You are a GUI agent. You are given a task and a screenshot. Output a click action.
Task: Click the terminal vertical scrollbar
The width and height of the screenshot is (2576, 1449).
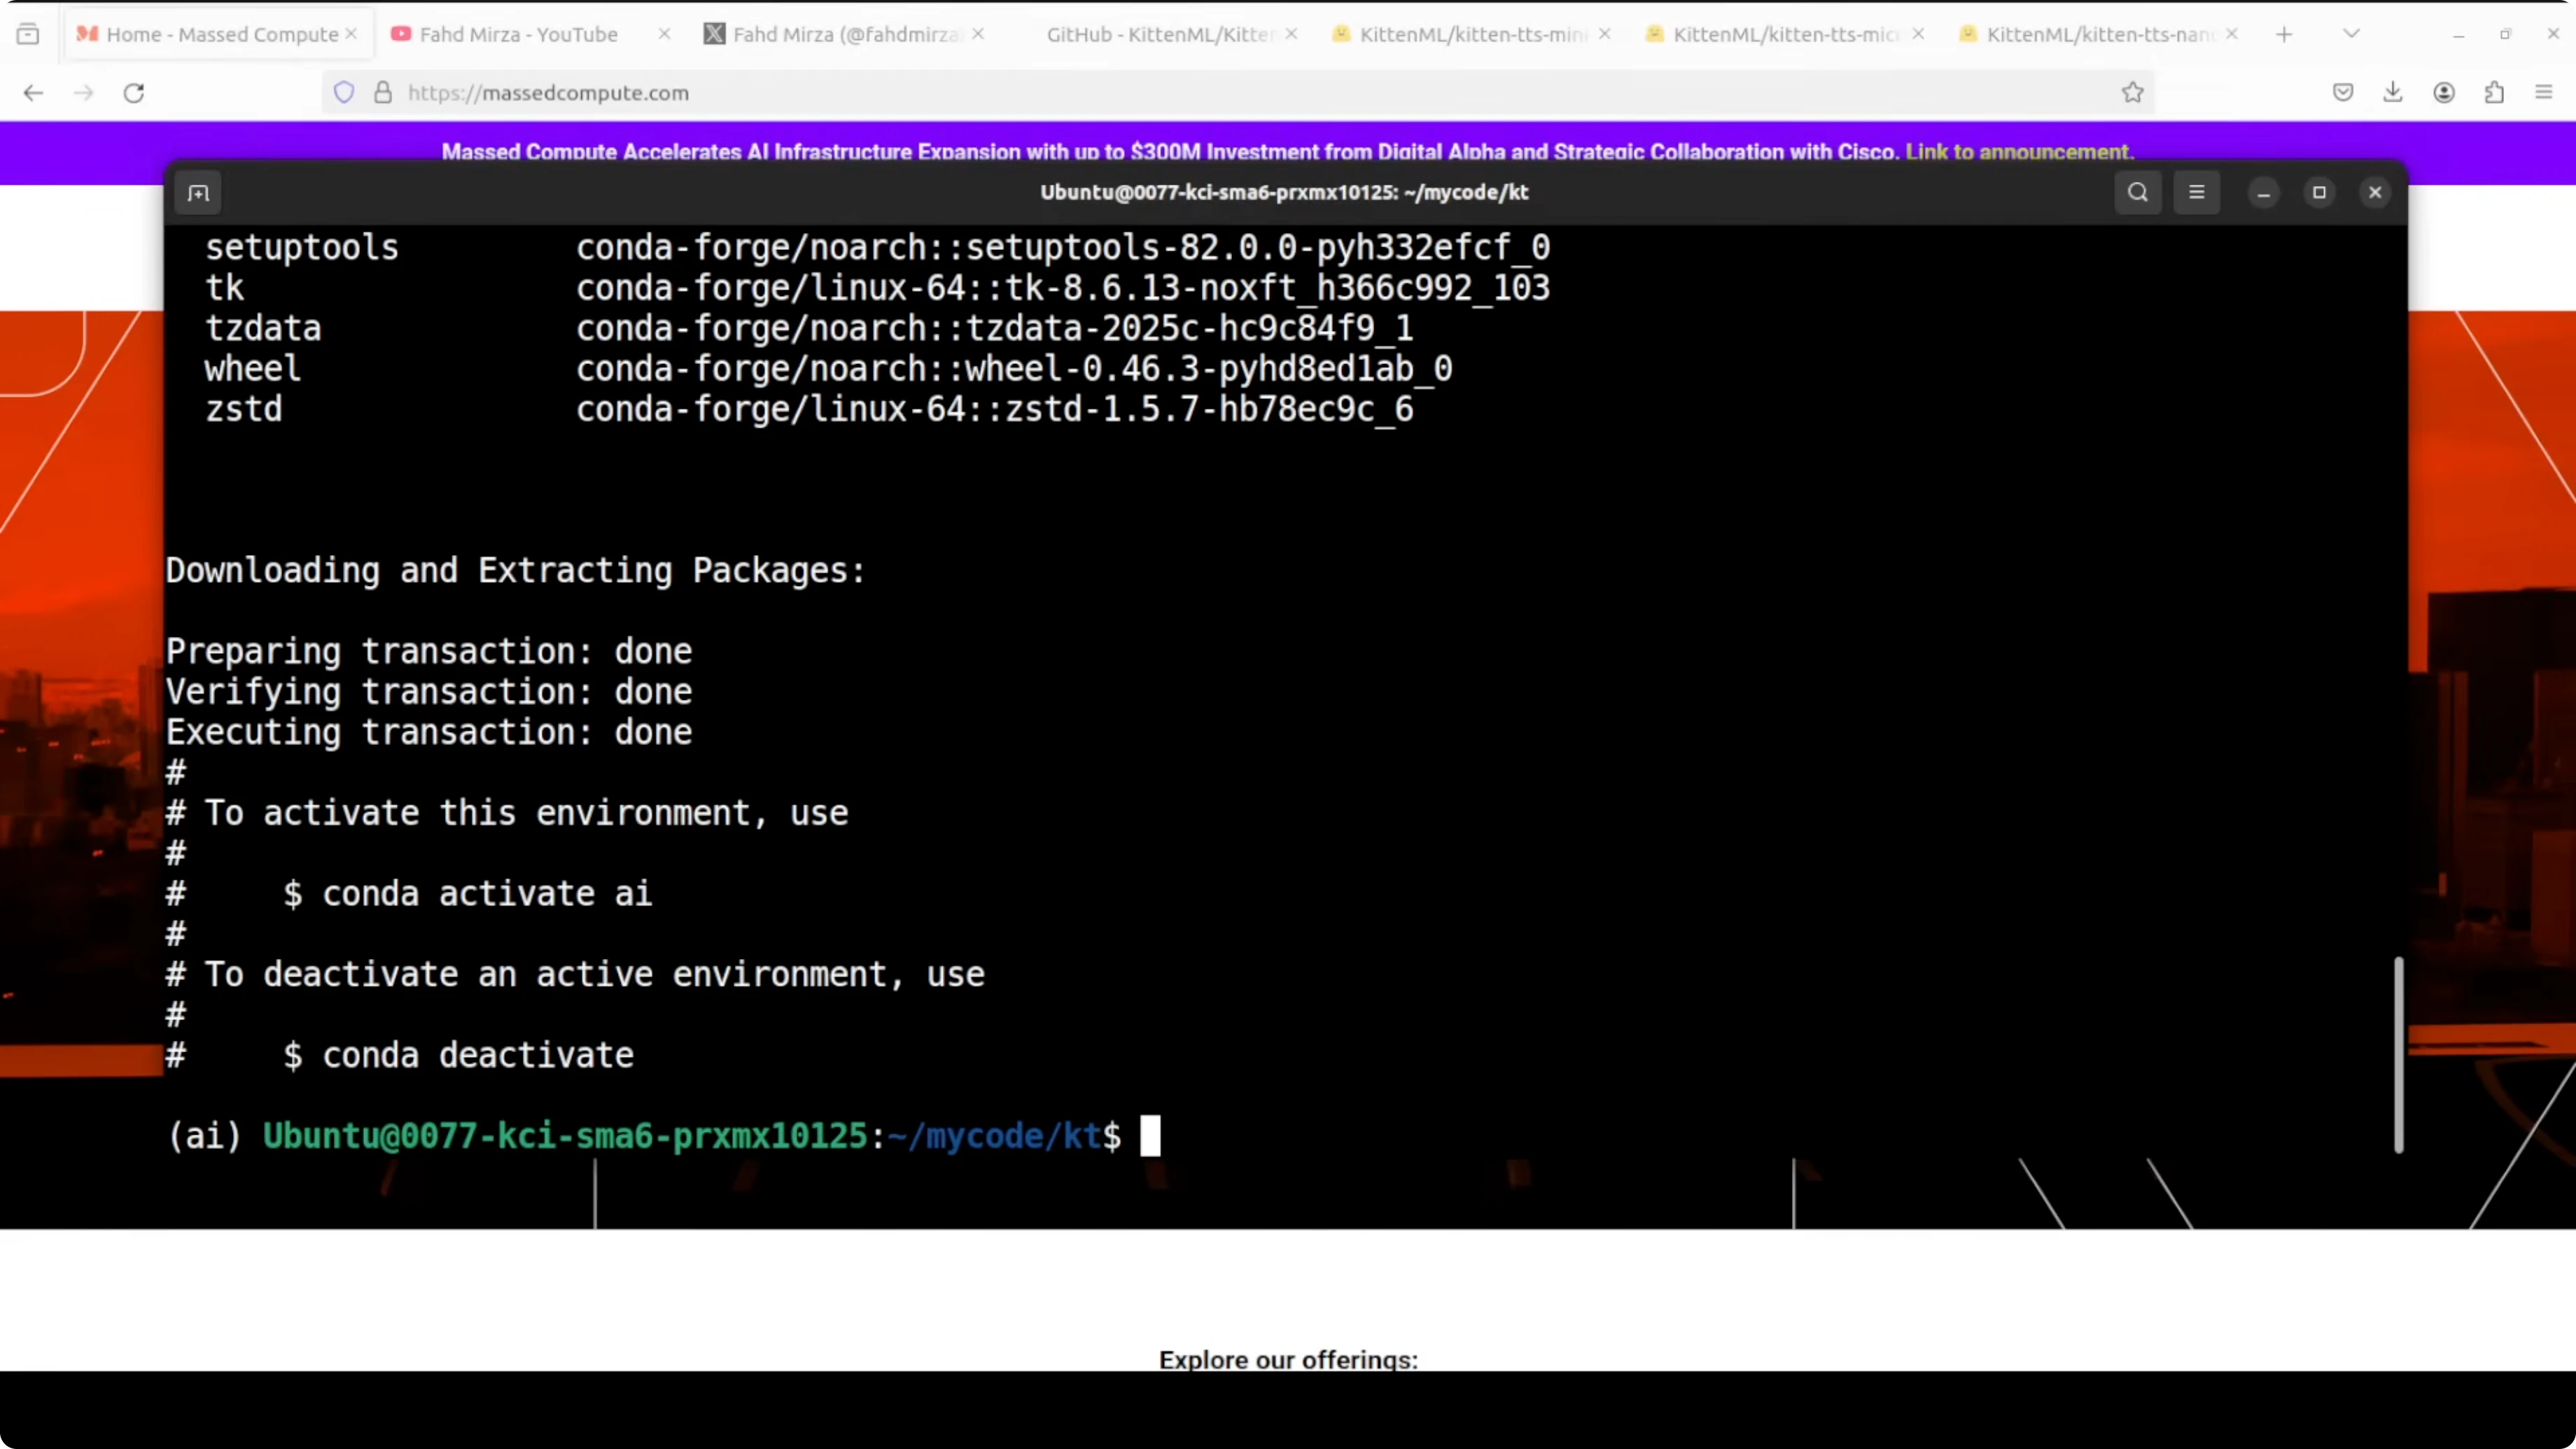(2398, 1054)
